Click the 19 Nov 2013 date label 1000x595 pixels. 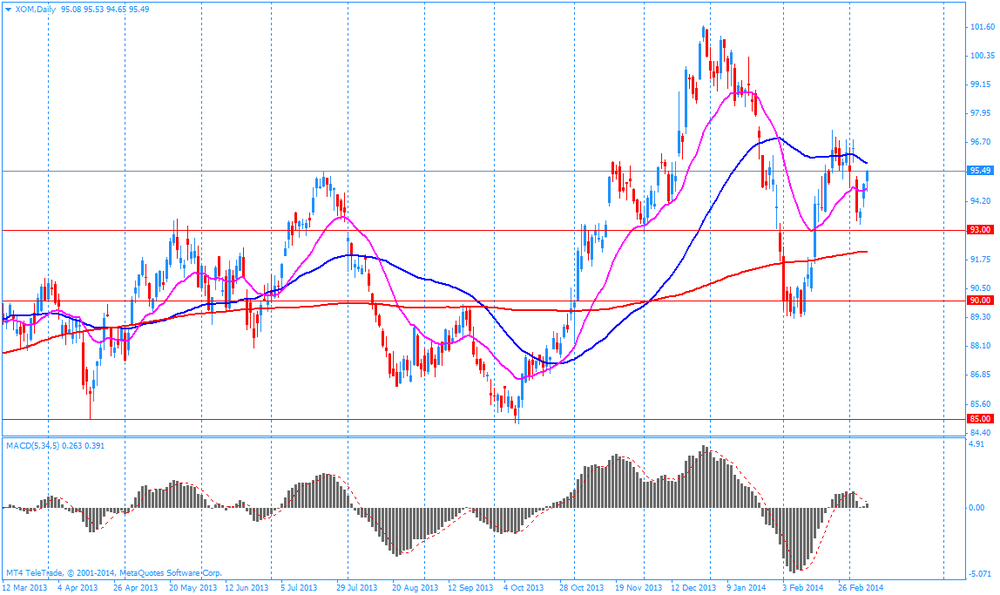pos(639,587)
